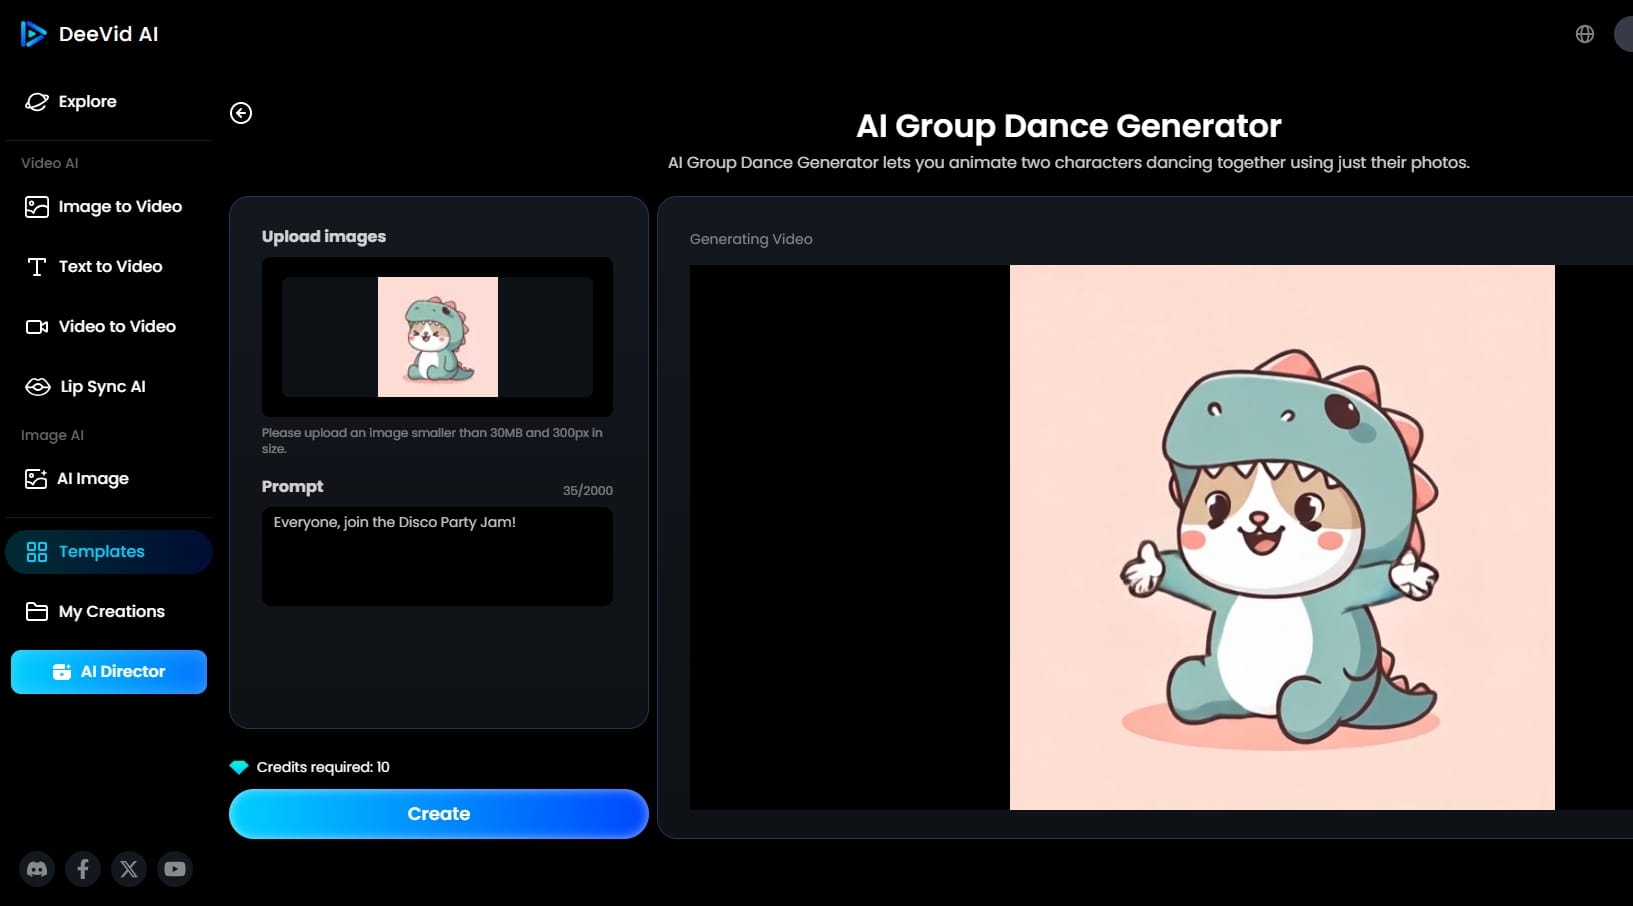This screenshot has width=1633, height=906.
Task: Open Image to Video tool
Action: click(x=119, y=207)
